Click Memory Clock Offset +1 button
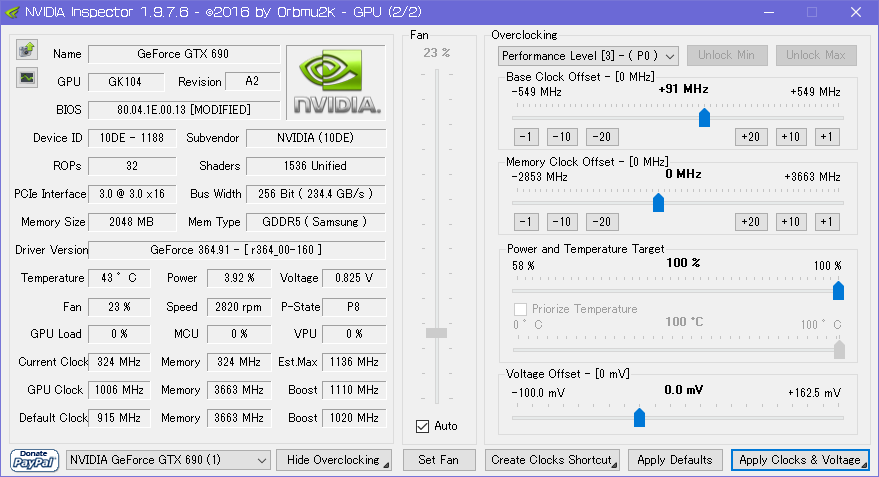The image size is (879, 477). pos(827,222)
